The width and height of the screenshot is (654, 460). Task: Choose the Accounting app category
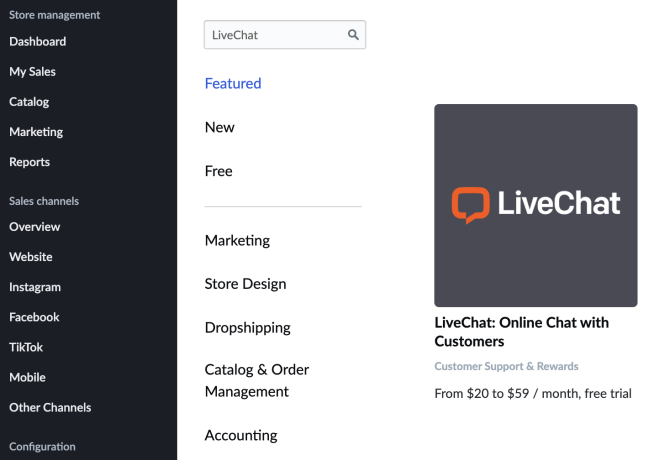pyautogui.click(x=241, y=435)
